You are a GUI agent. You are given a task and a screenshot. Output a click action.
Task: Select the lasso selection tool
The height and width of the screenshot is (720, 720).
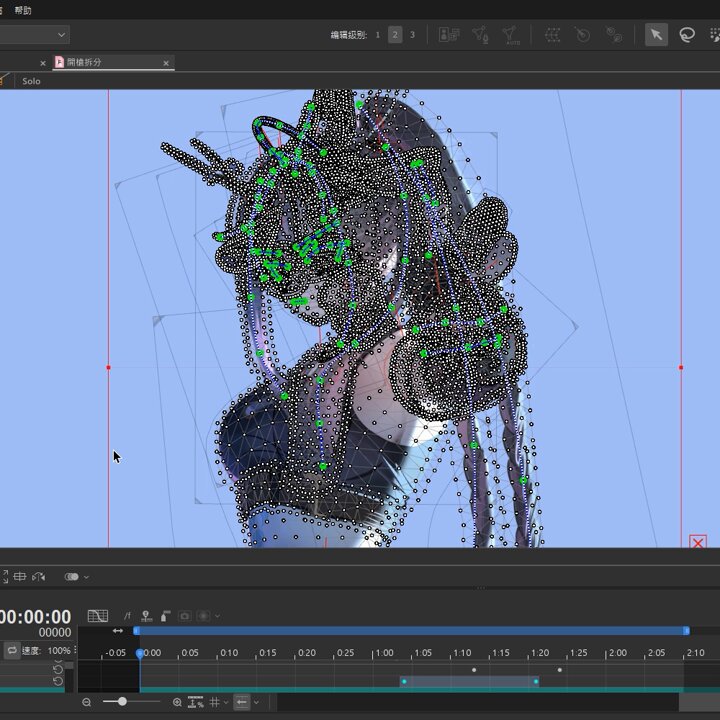(x=687, y=35)
